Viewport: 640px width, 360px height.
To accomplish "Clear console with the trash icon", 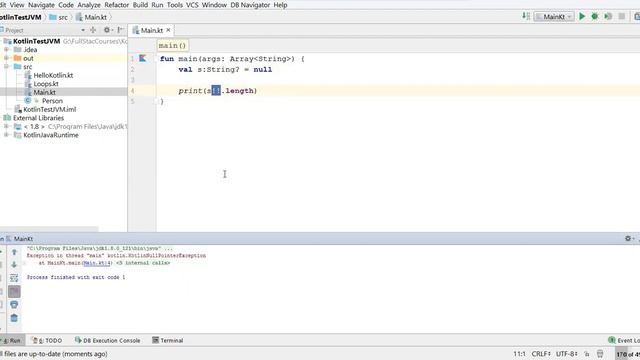I will 14,318.
